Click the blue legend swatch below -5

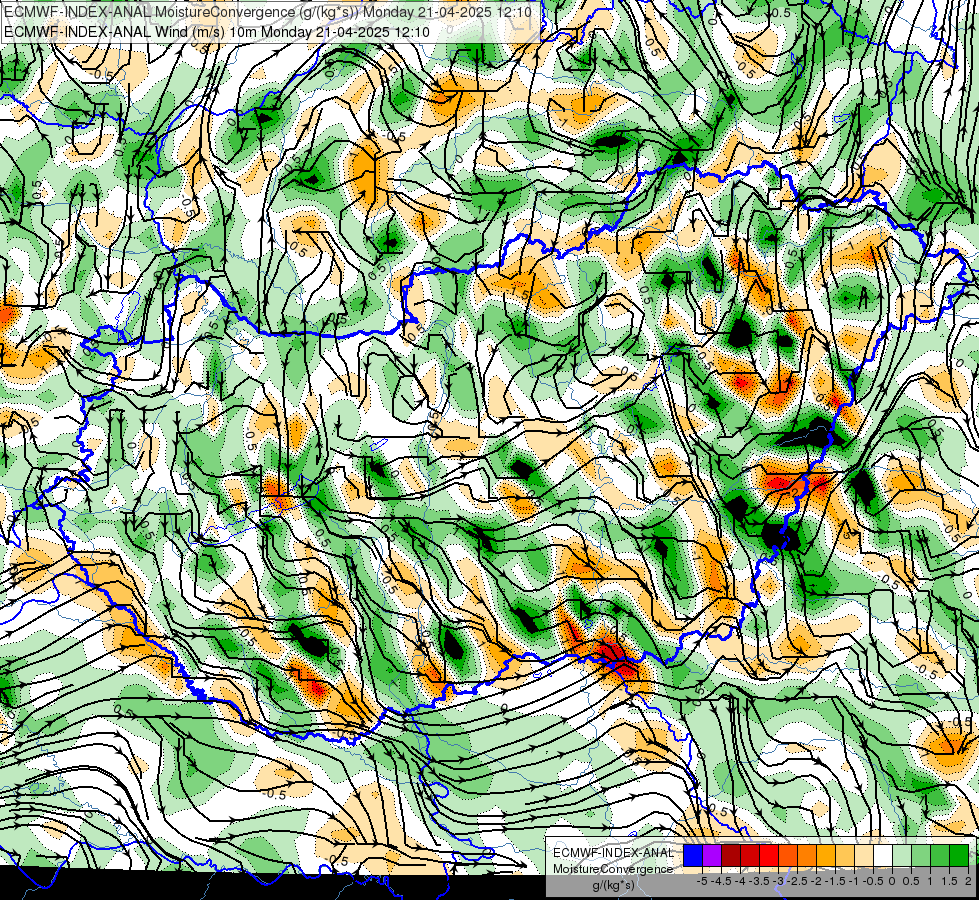[x=693, y=856]
